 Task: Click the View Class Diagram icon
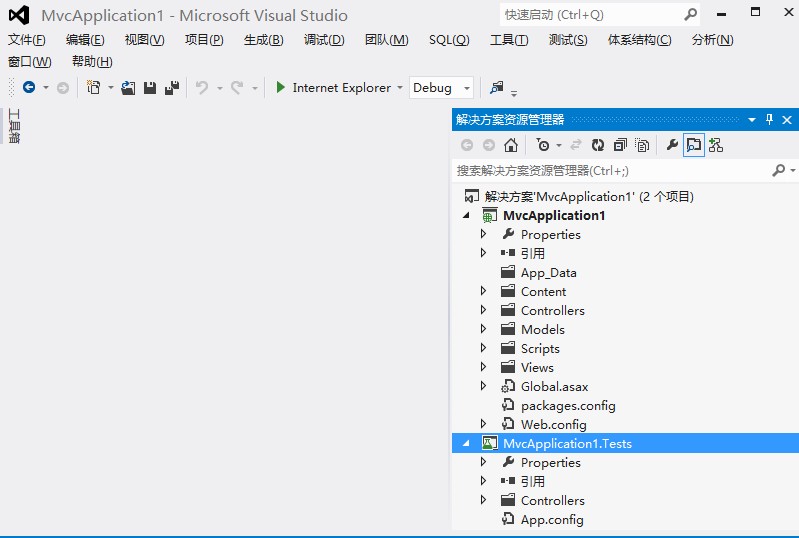716,145
